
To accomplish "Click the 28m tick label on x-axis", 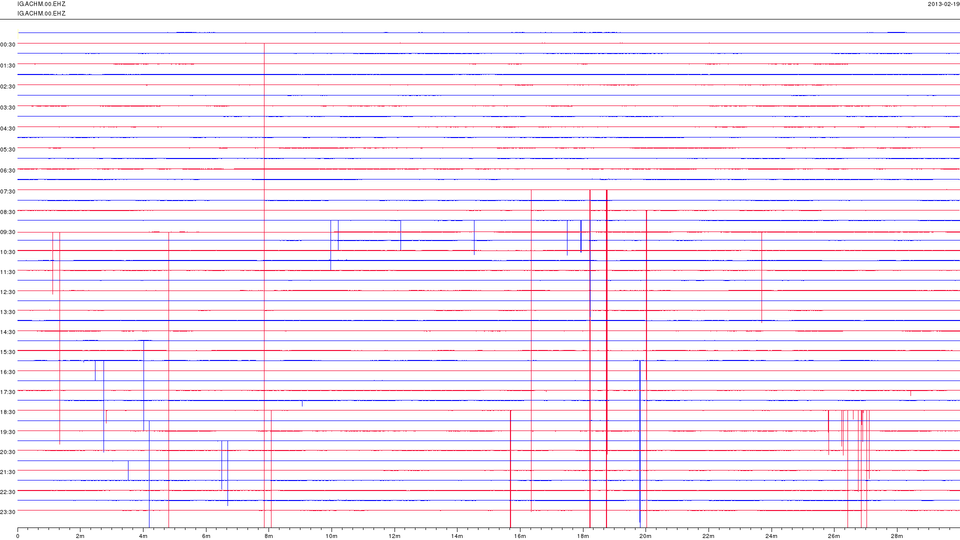I will pos(897,536).
